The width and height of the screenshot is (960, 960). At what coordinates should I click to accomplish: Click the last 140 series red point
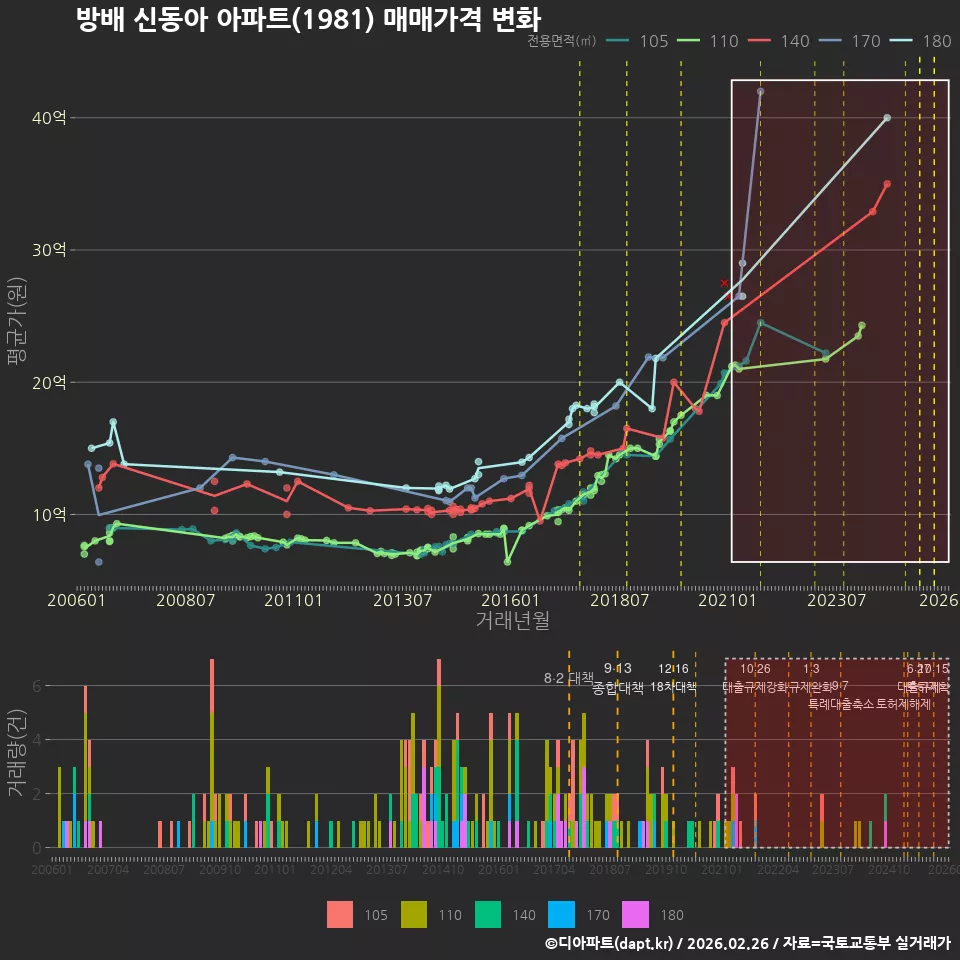pos(887,184)
